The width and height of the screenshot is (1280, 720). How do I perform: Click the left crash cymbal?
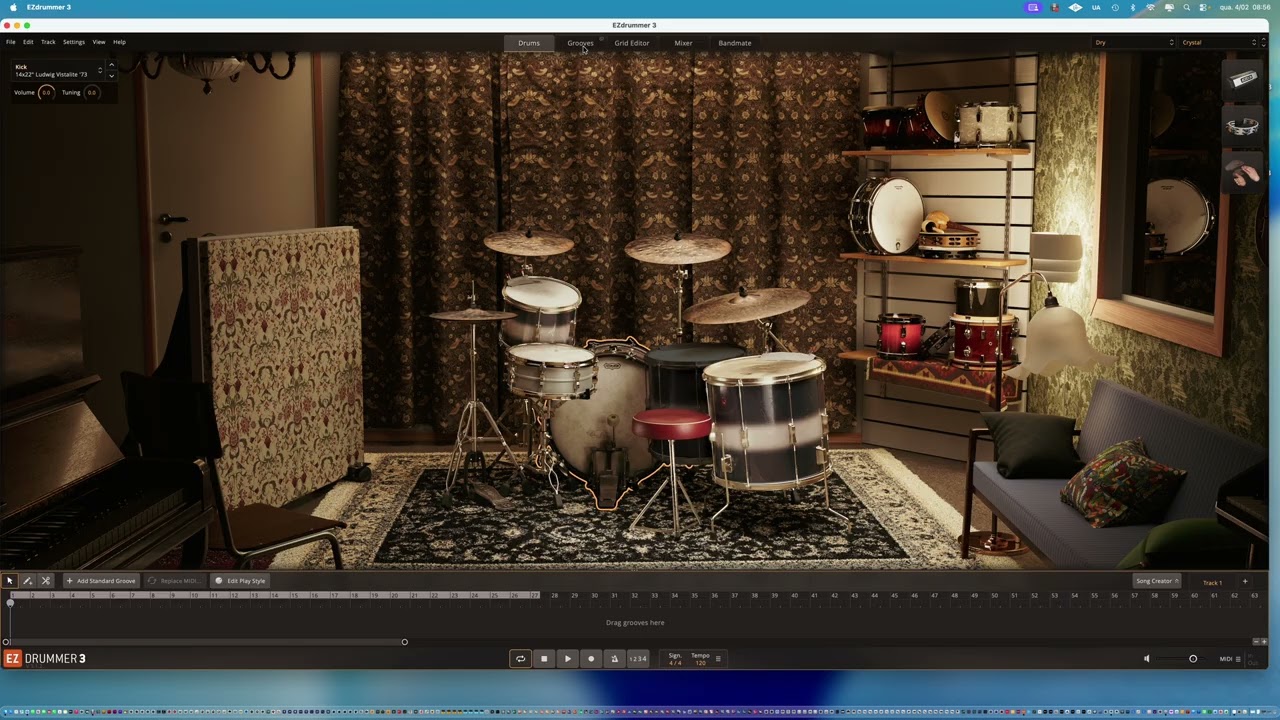(529, 243)
